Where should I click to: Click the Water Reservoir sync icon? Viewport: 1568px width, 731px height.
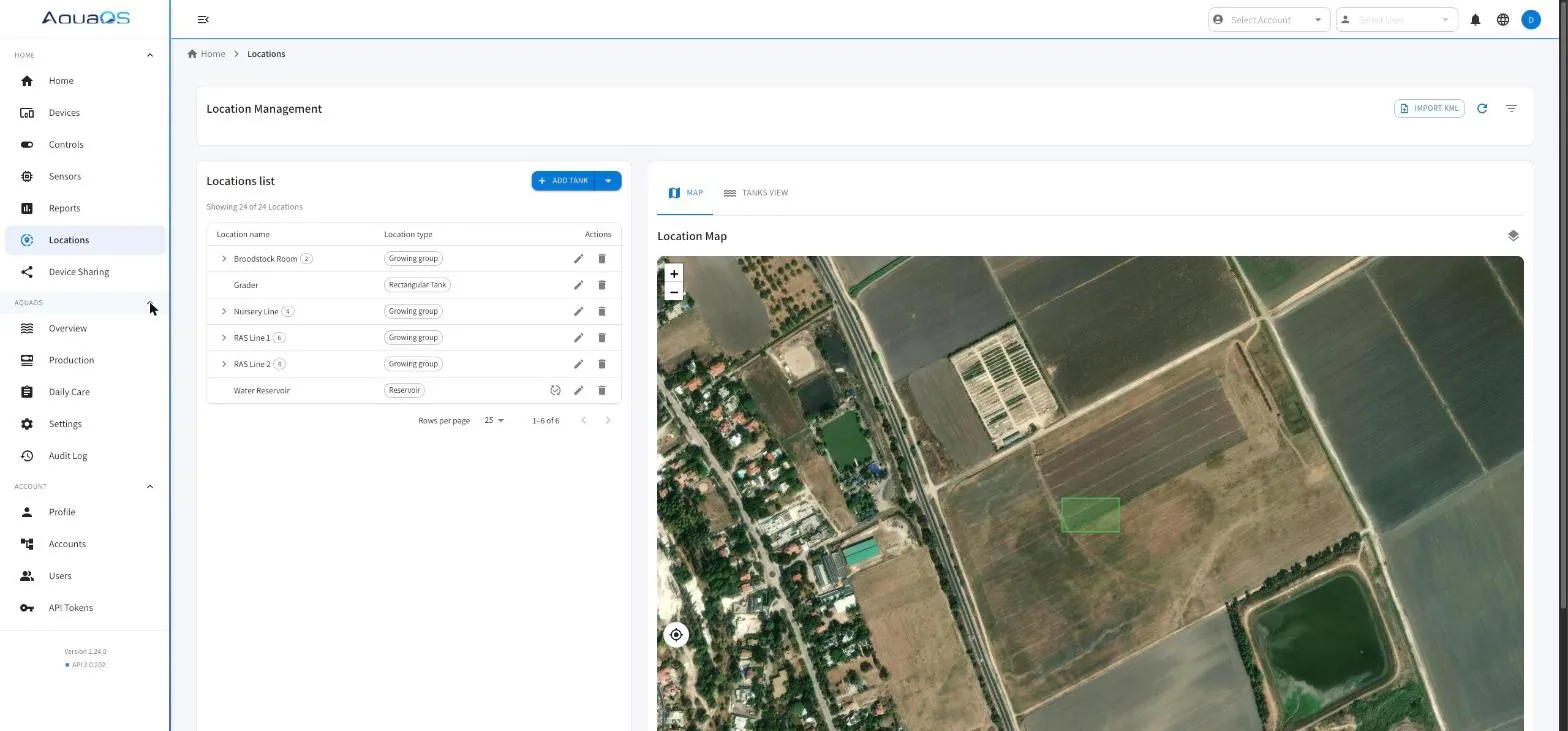pyautogui.click(x=555, y=391)
